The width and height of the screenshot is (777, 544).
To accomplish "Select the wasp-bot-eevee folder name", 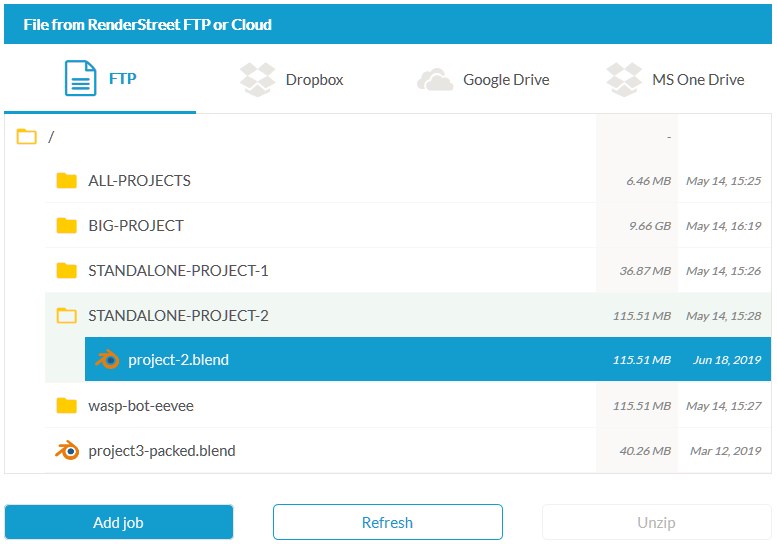I will click(141, 405).
